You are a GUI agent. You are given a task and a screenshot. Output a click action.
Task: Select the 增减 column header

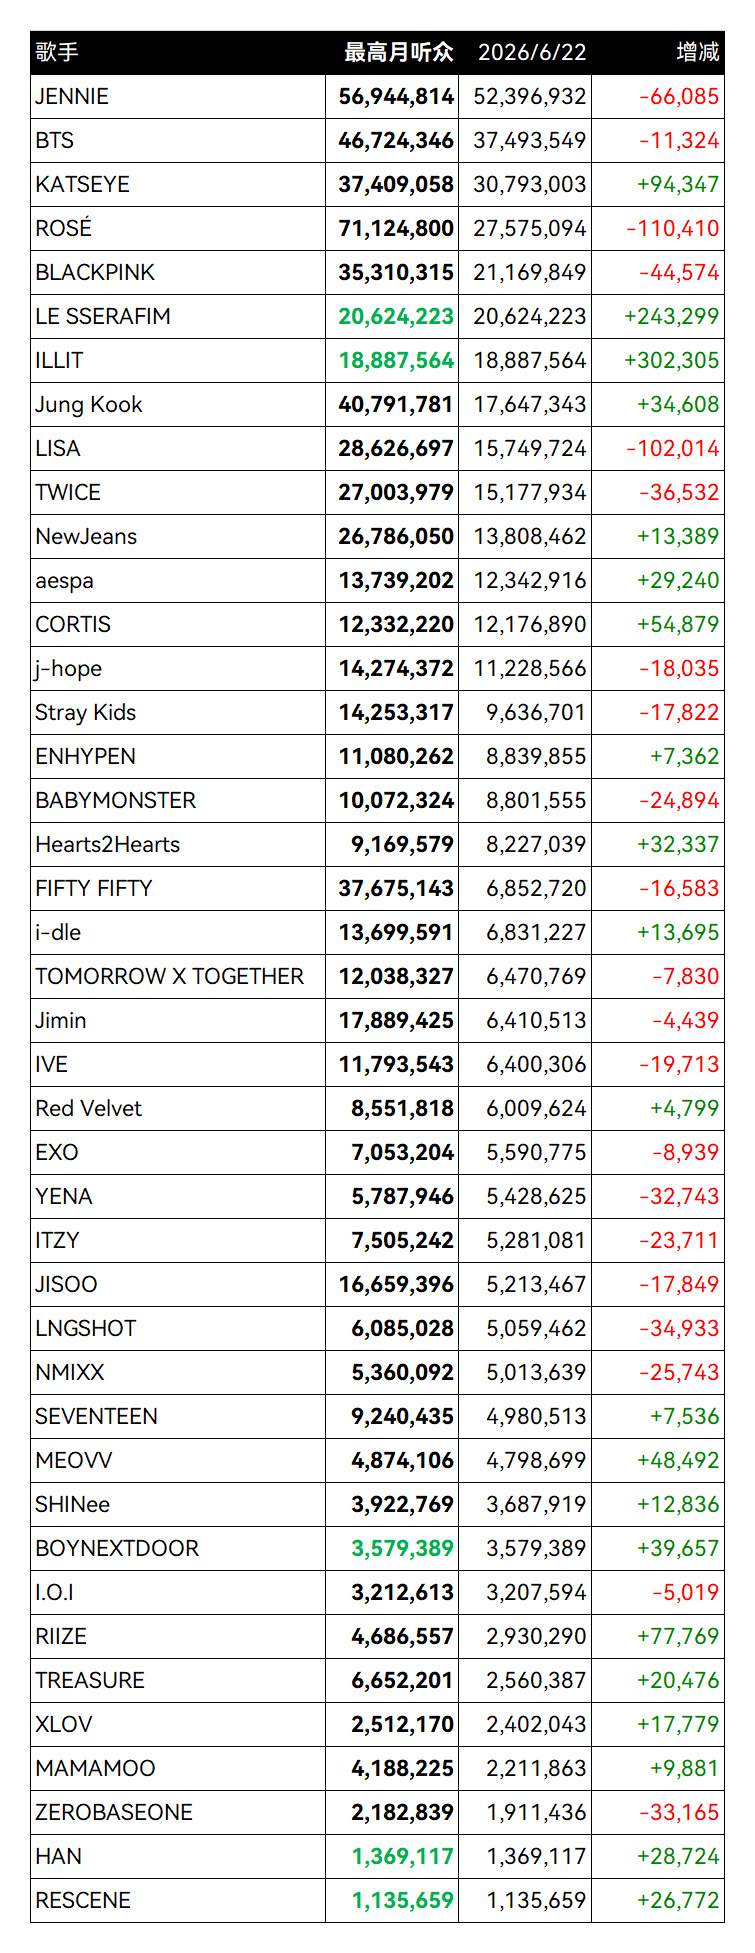pyautogui.click(x=698, y=52)
